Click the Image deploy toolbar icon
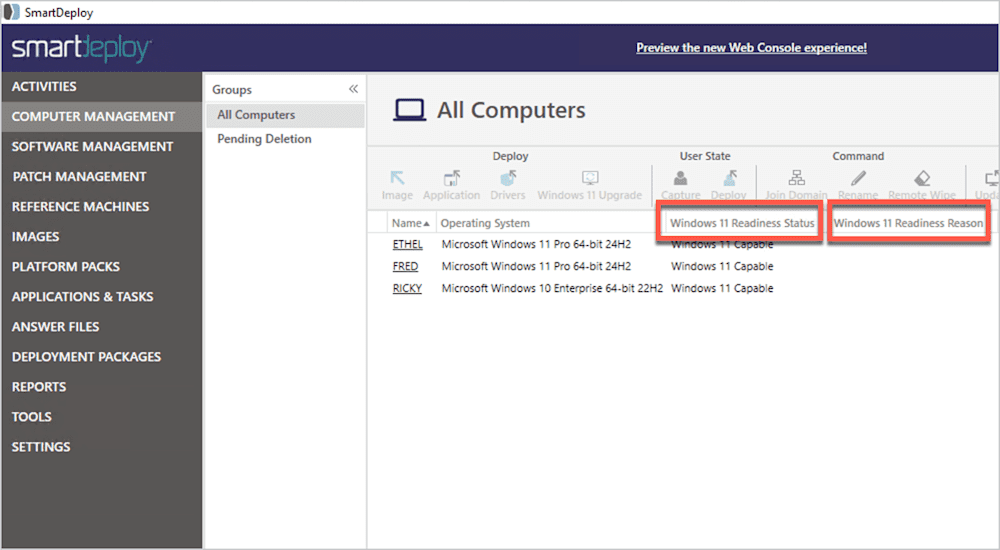The image size is (1000, 550). pos(397,178)
